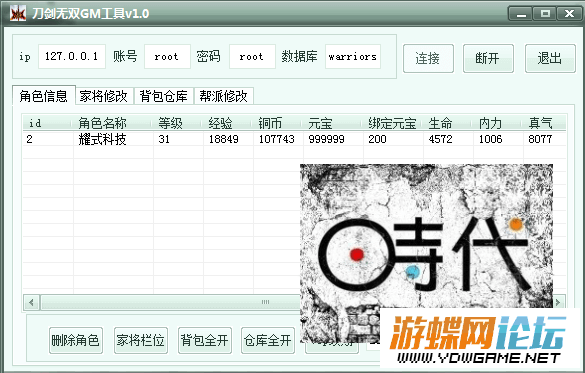This screenshot has width=585, height=373.
Task: Switch to the 家将修改 tab
Action: [x=104, y=96]
